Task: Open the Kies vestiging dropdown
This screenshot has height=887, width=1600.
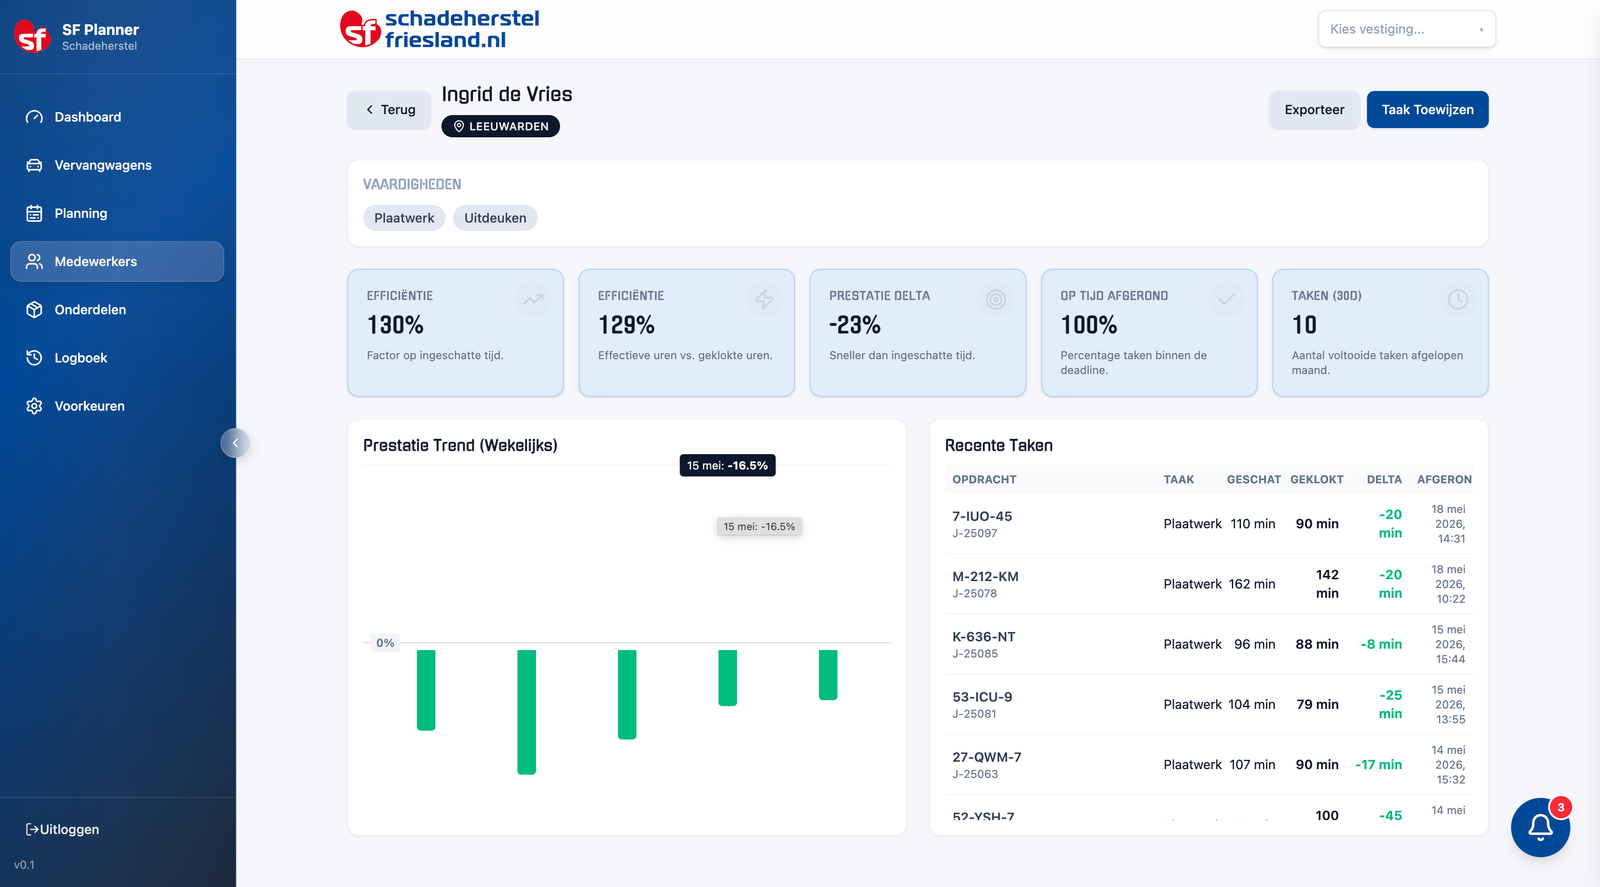Action: tap(1407, 29)
